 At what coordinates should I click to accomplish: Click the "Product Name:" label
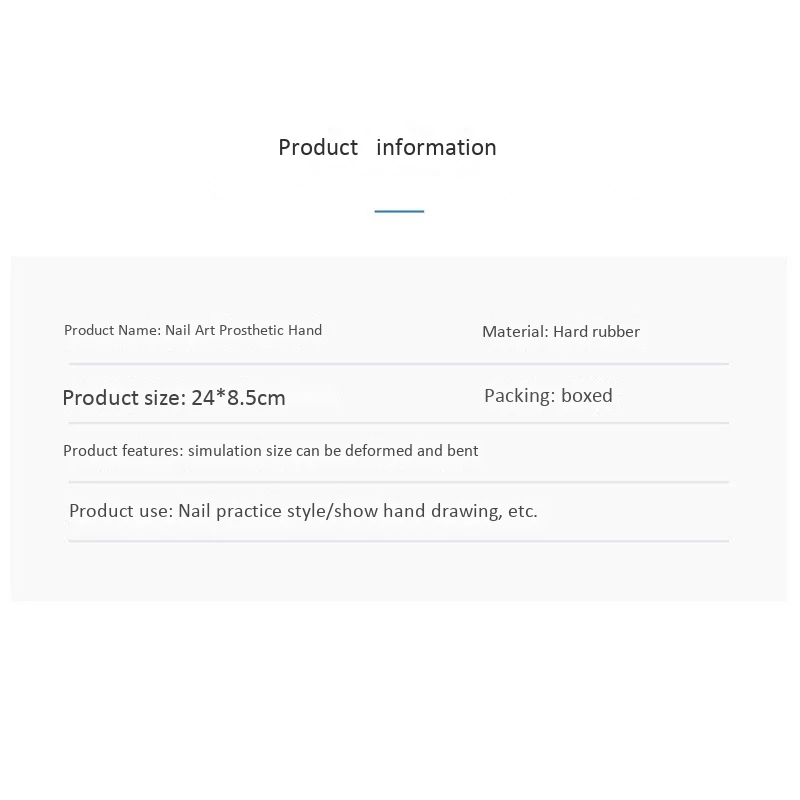[112, 330]
